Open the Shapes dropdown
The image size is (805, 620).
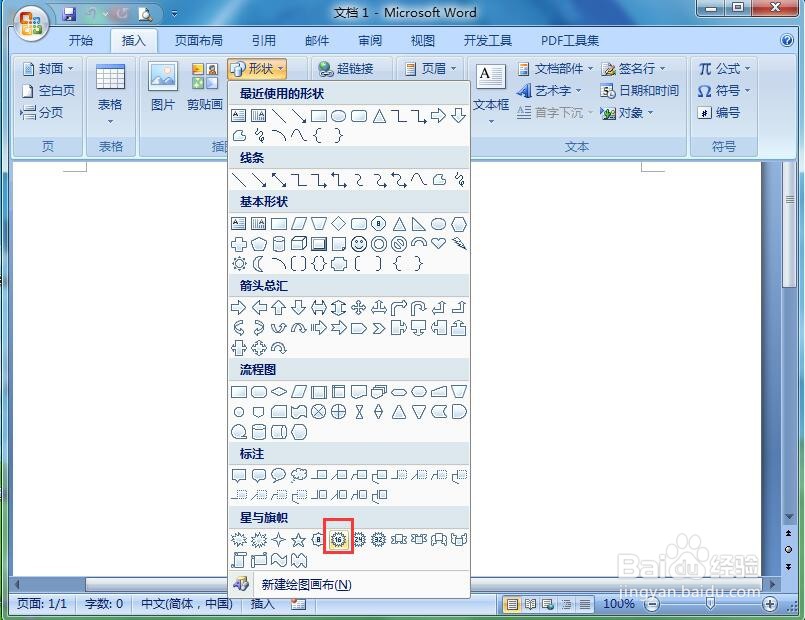point(257,68)
